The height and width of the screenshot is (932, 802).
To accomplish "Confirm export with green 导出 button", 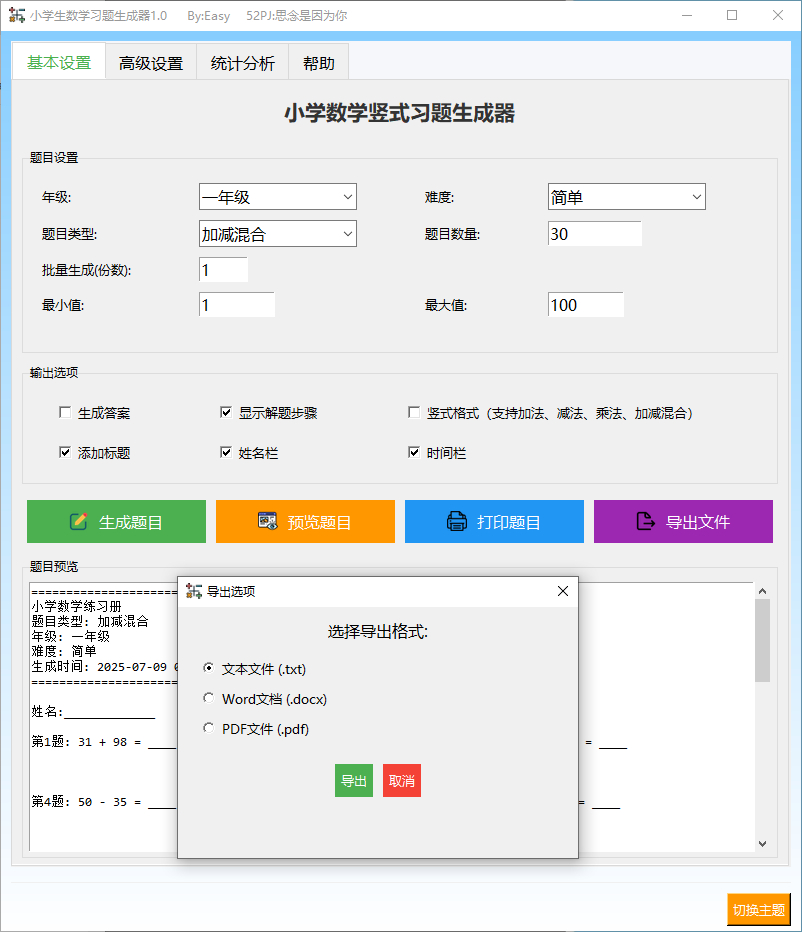I will [354, 780].
